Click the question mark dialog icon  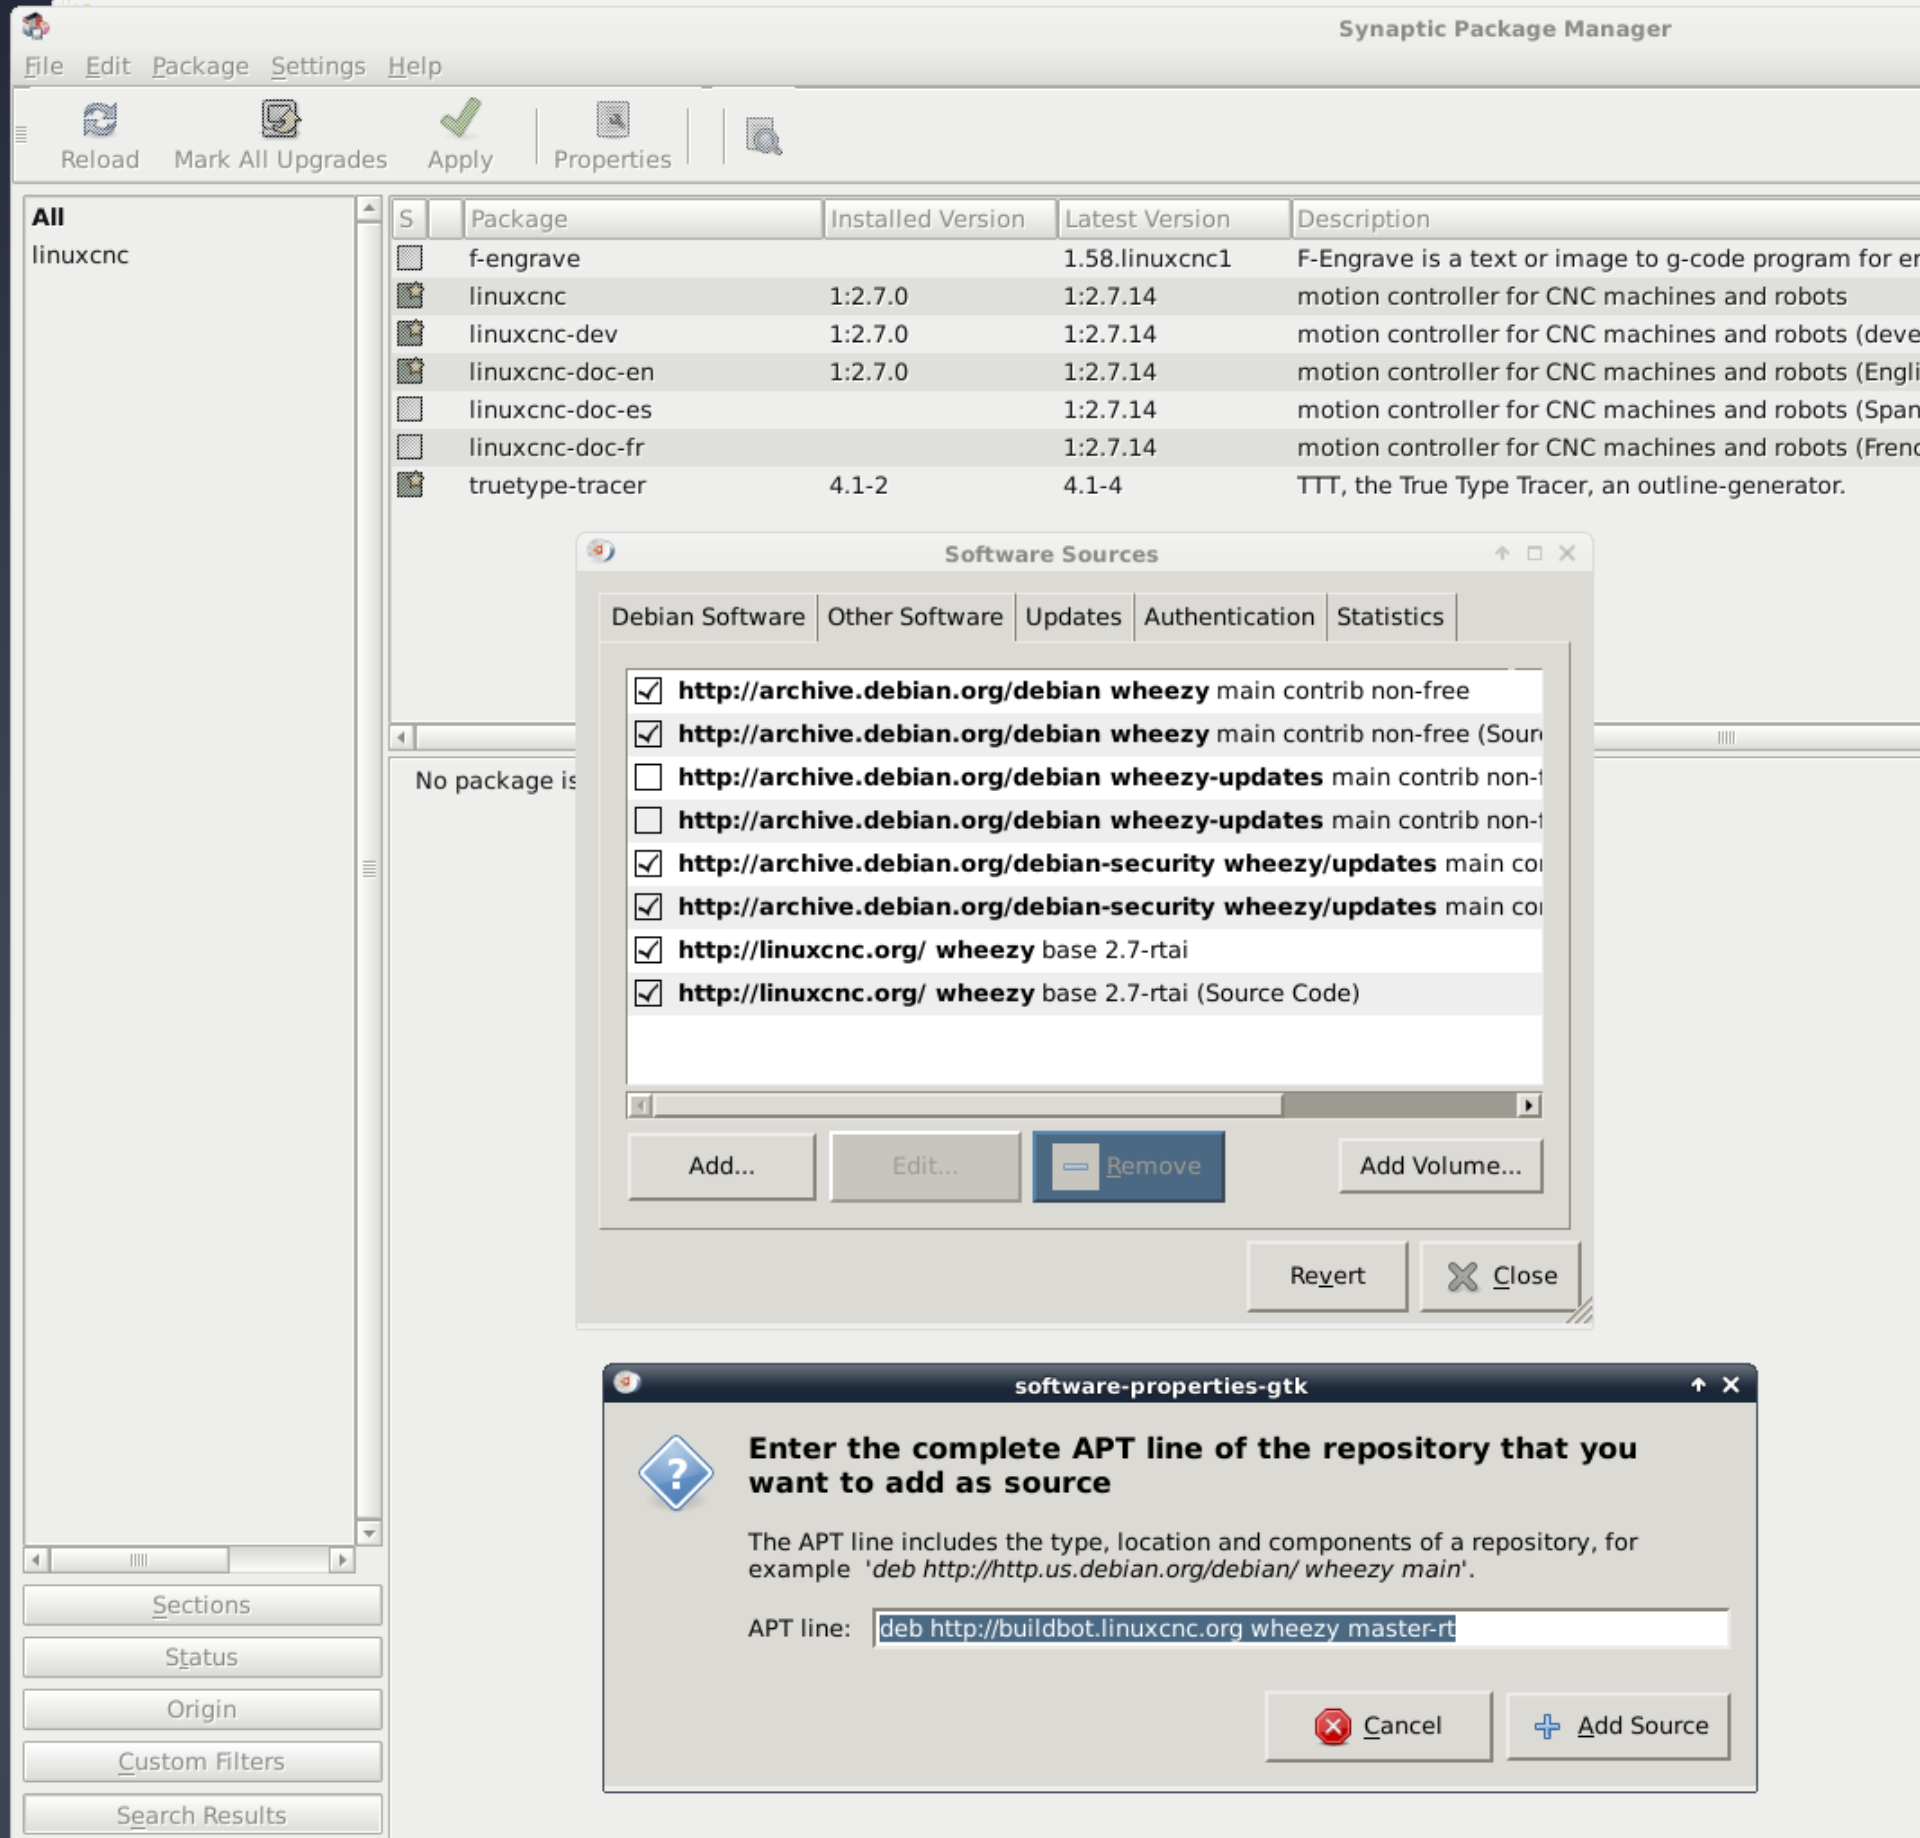[x=676, y=1473]
